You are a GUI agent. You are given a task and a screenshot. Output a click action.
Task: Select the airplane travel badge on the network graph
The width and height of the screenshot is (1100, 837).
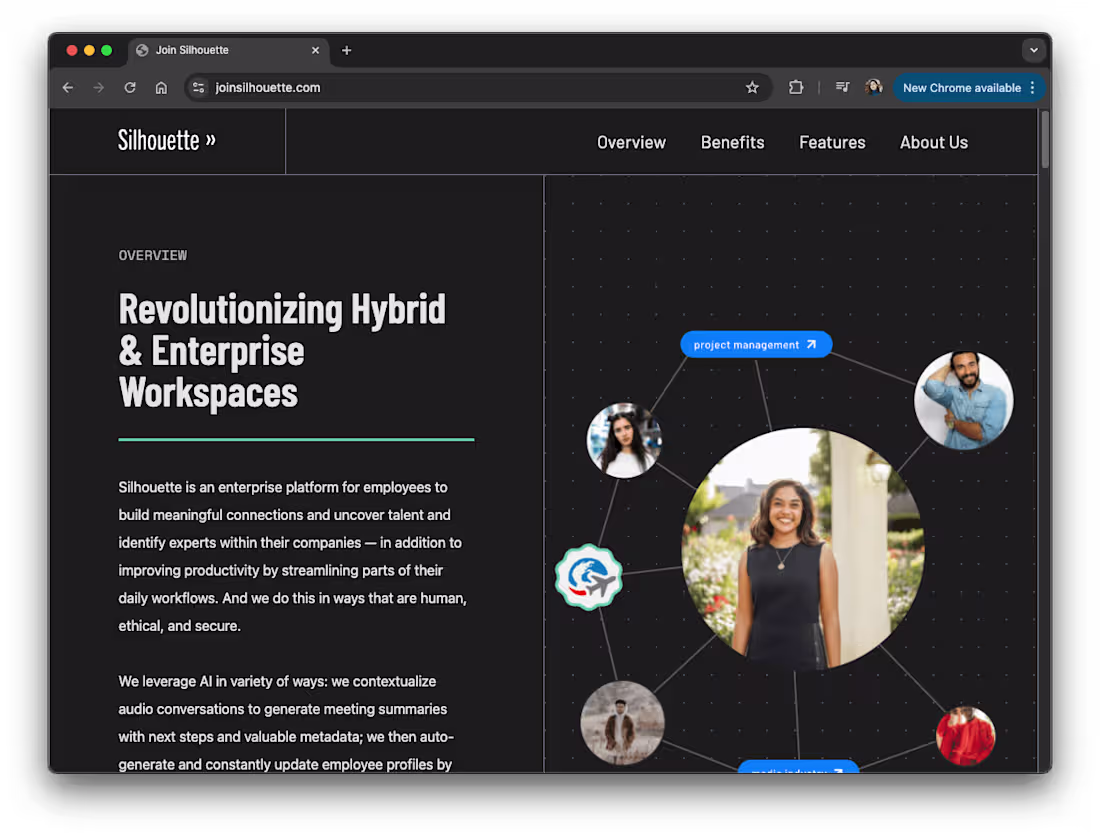pos(588,578)
